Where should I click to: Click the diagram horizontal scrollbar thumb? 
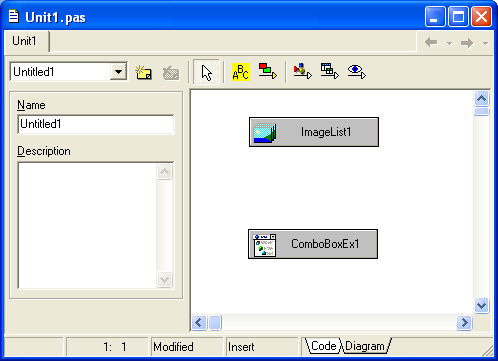tap(215, 323)
